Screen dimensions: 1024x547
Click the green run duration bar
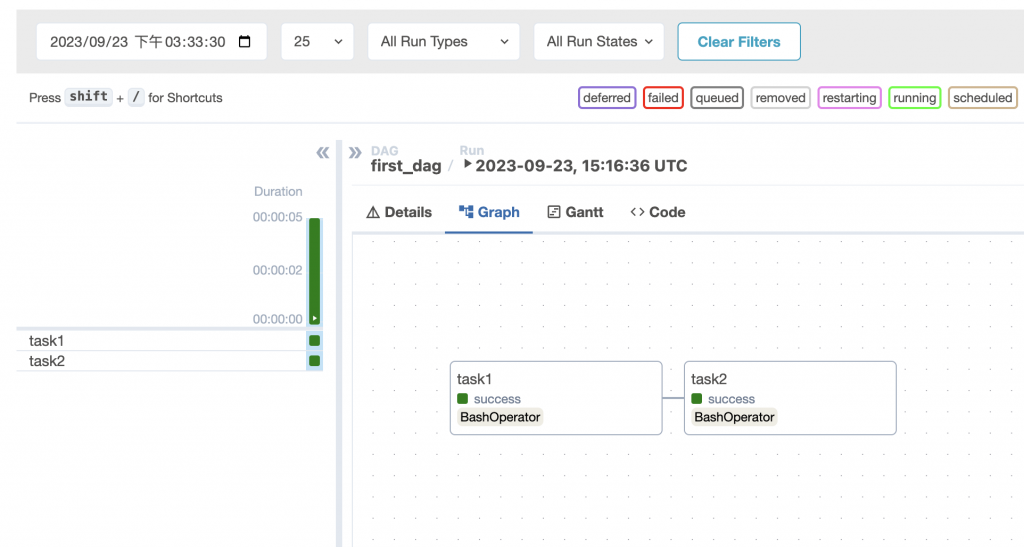pyautogui.click(x=315, y=272)
